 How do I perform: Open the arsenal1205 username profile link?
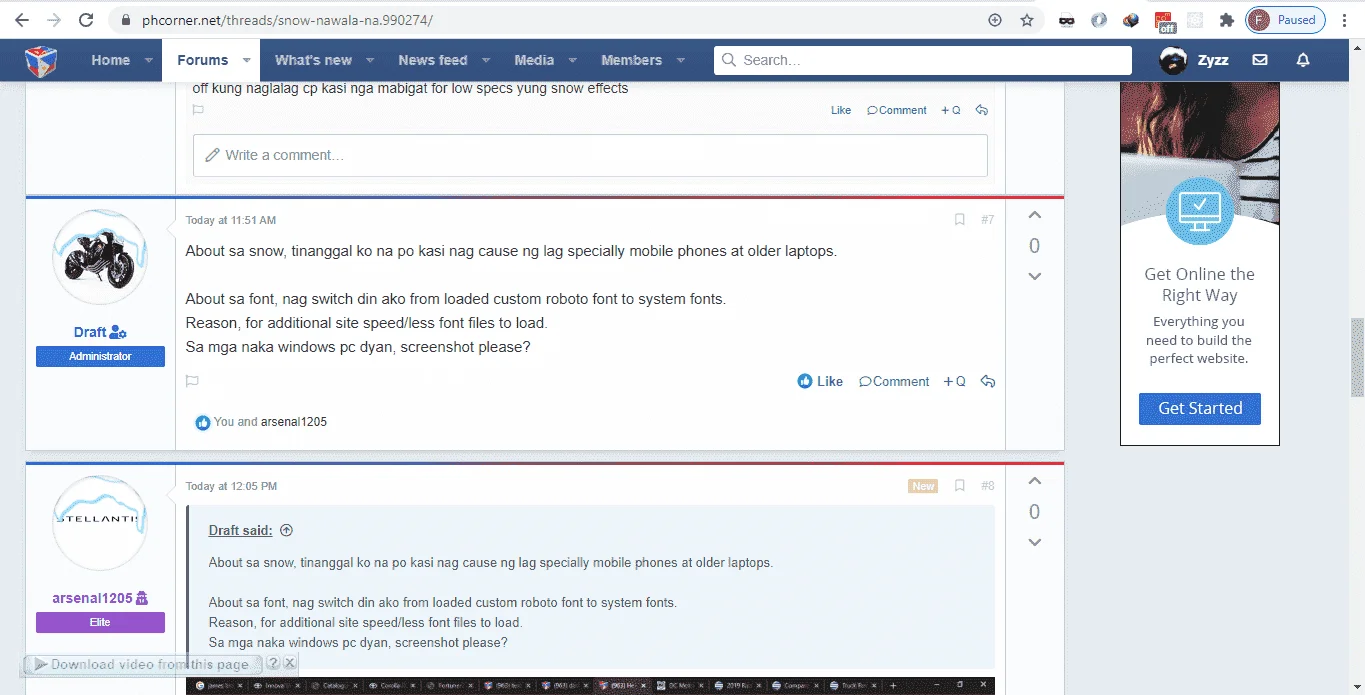92,598
